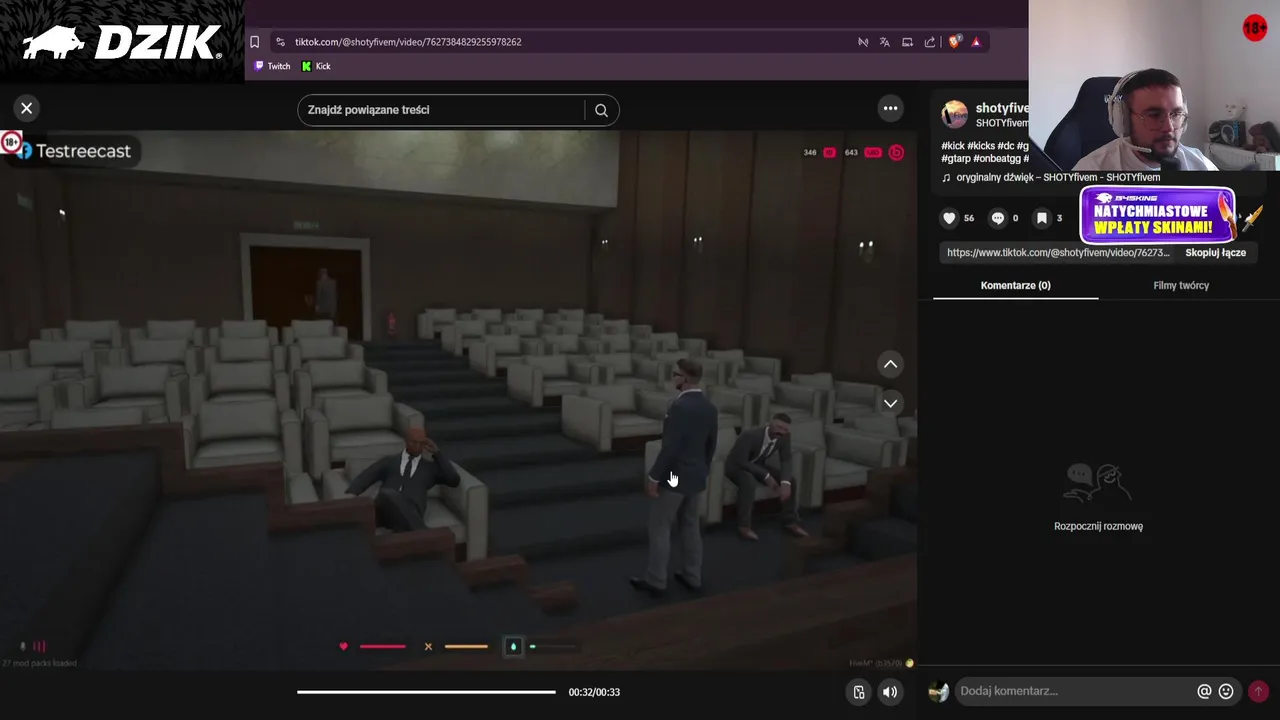
Task: Open the shotyfivem profile avatar
Action: coord(955,114)
